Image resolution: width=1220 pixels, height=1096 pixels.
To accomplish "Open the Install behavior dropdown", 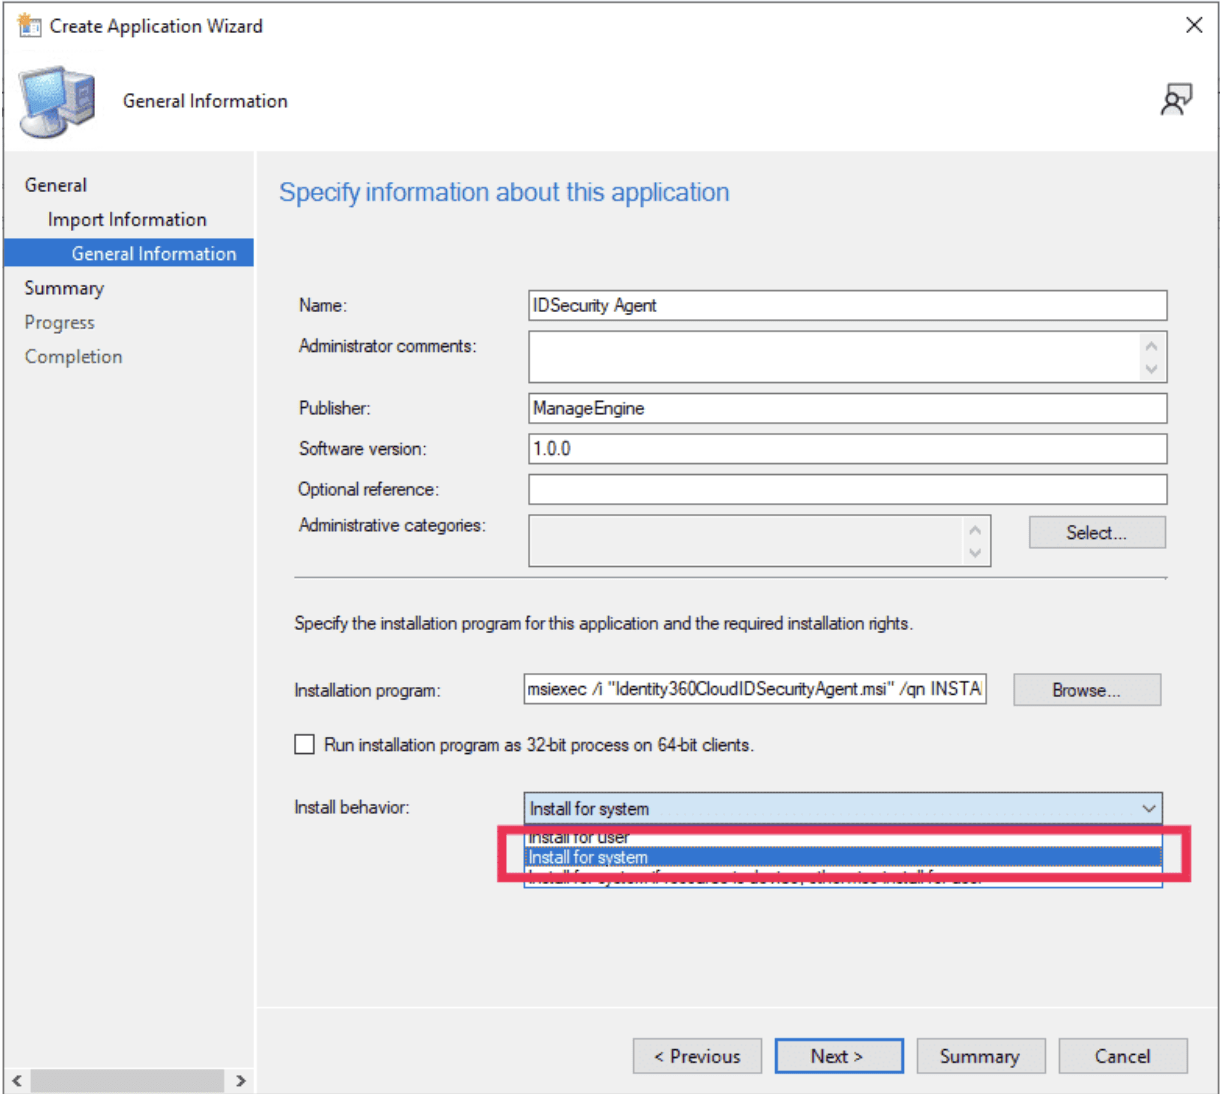I will (x=1151, y=808).
